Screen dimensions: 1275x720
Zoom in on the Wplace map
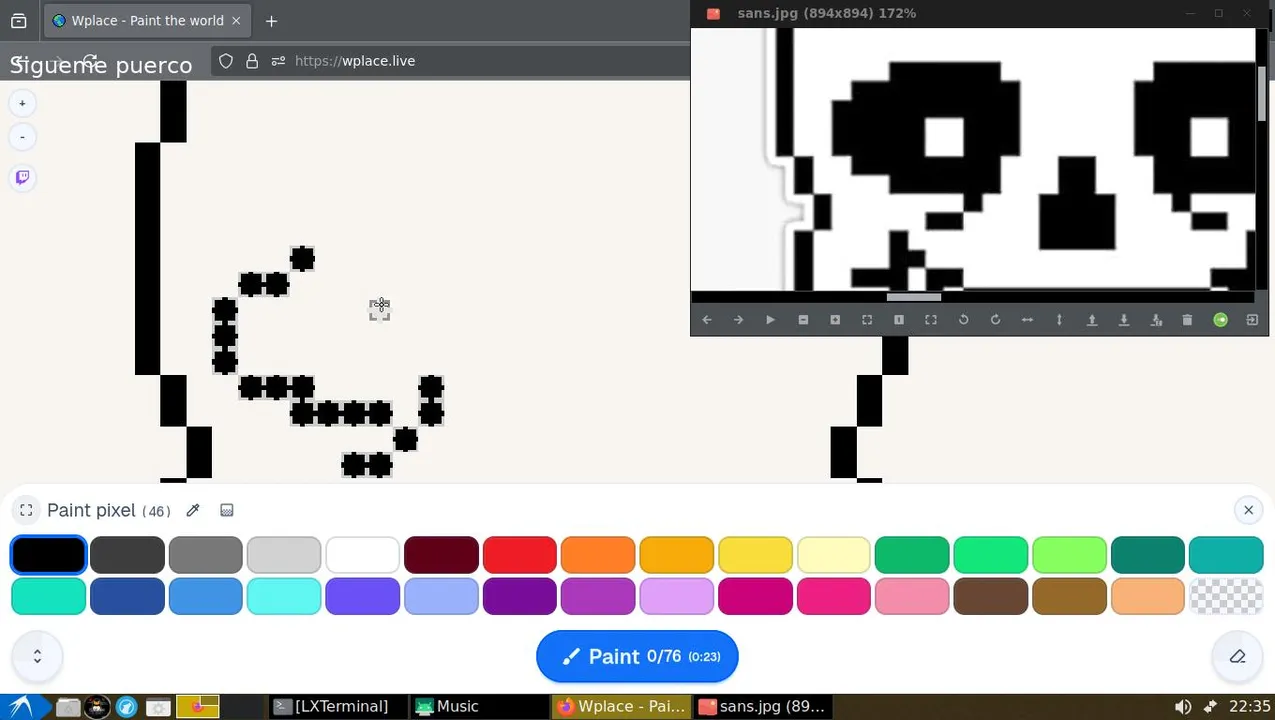click(x=22, y=103)
